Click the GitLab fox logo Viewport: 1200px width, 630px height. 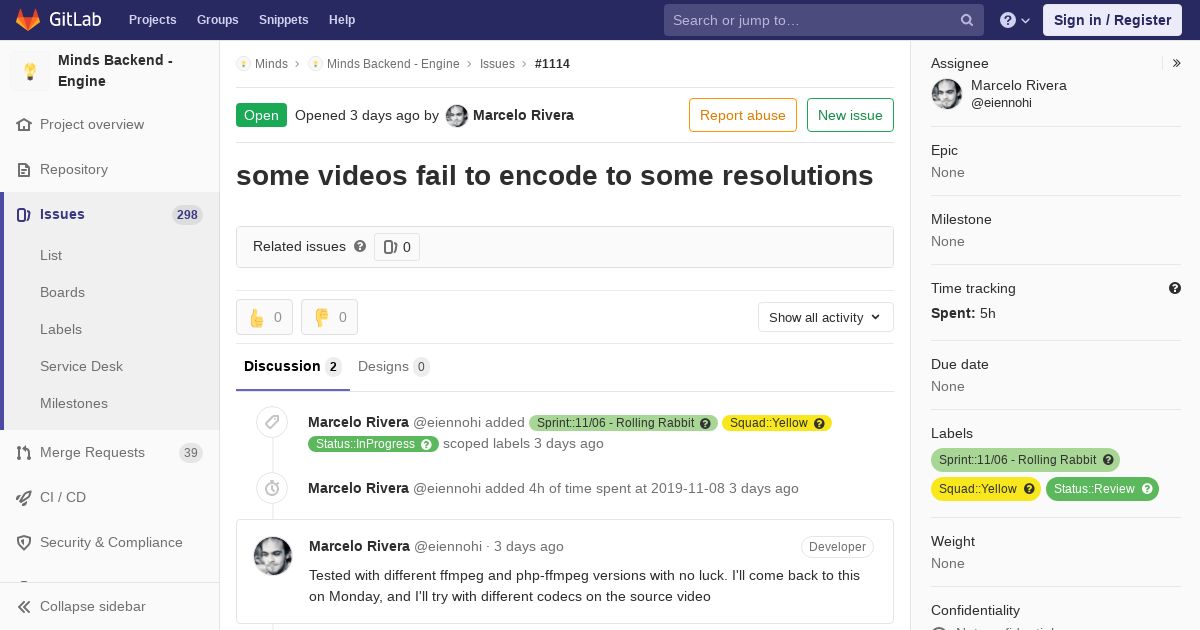click(x=28, y=19)
